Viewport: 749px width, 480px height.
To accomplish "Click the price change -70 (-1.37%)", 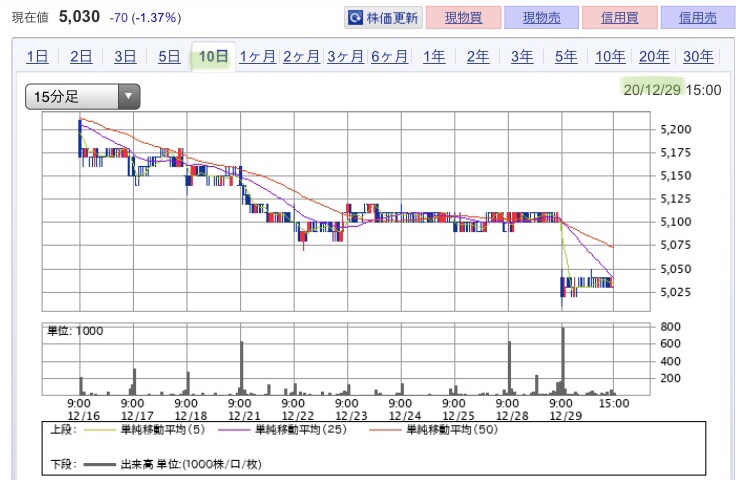I will tap(145, 18).
